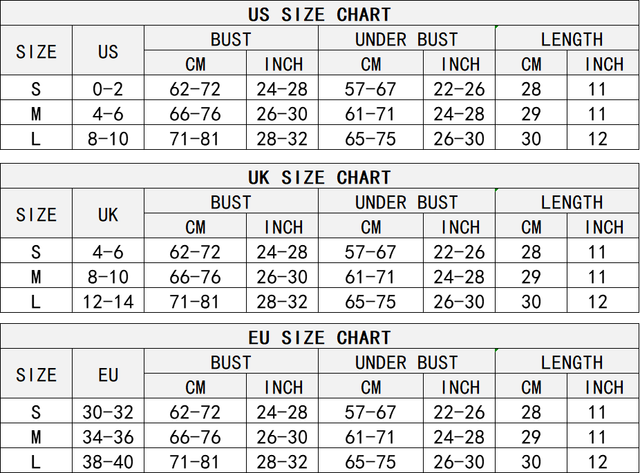Click the 38-40 EU size cell
640x473 pixels.
(108, 461)
